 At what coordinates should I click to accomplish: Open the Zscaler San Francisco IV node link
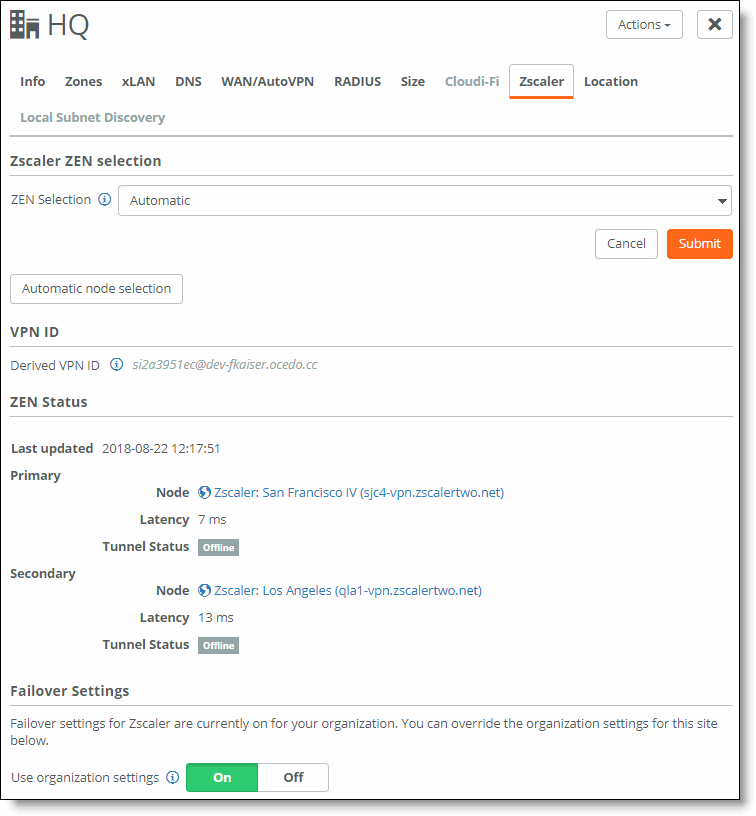[359, 492]
